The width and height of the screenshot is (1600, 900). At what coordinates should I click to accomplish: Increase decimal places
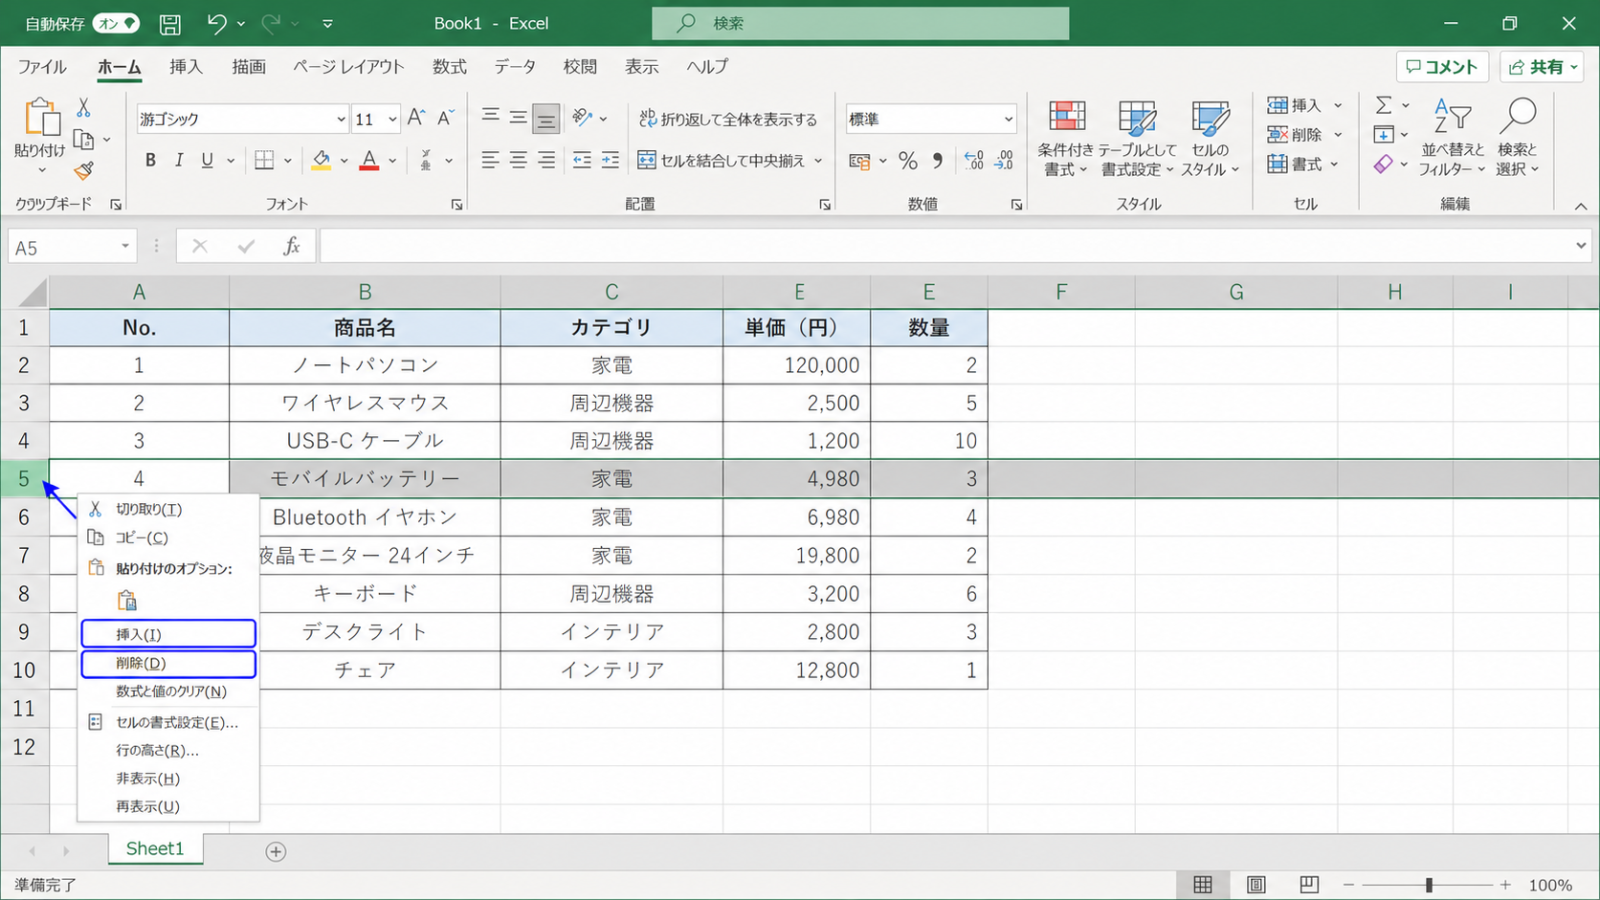point(974,160)
